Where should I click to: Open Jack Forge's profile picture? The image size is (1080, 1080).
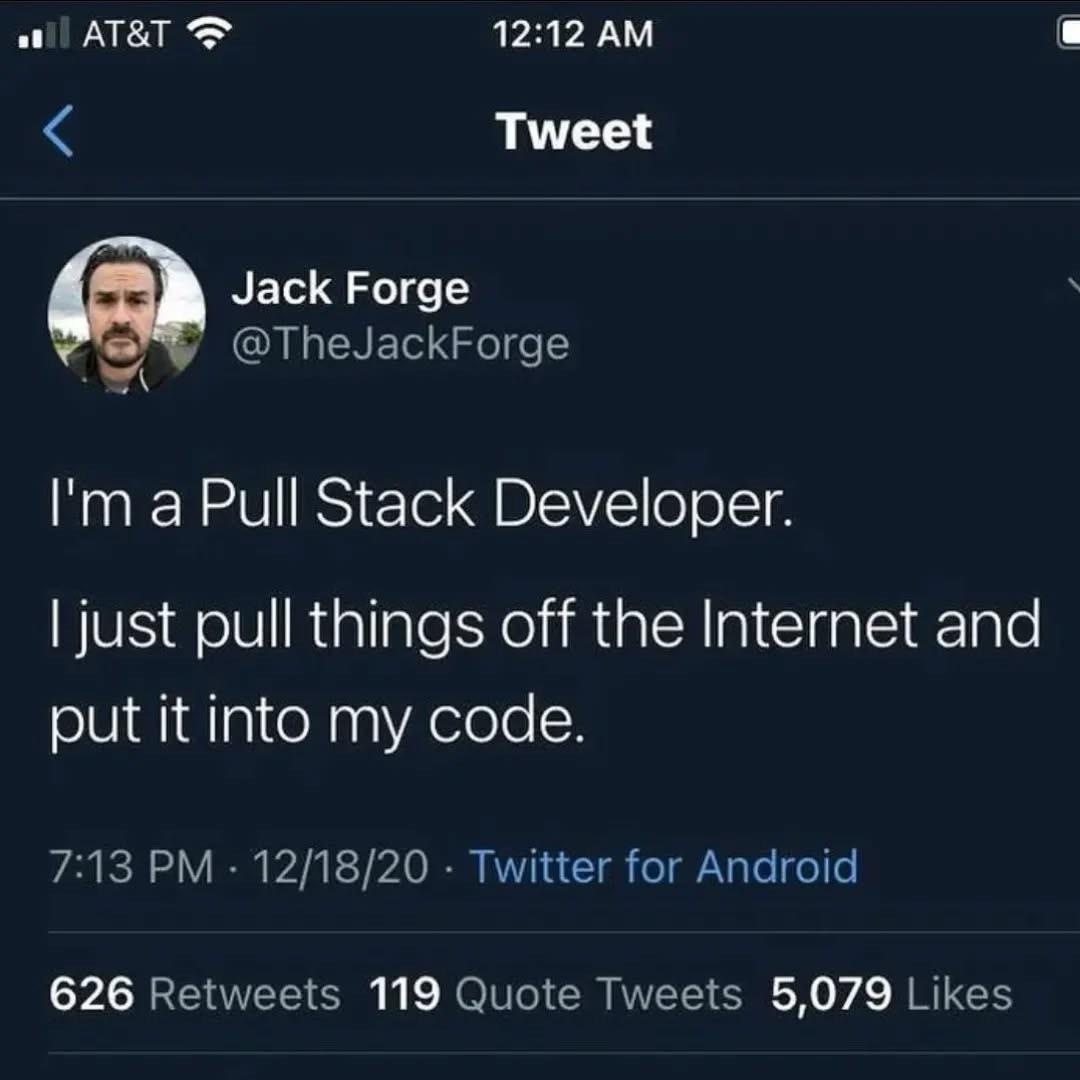[126, 315]
